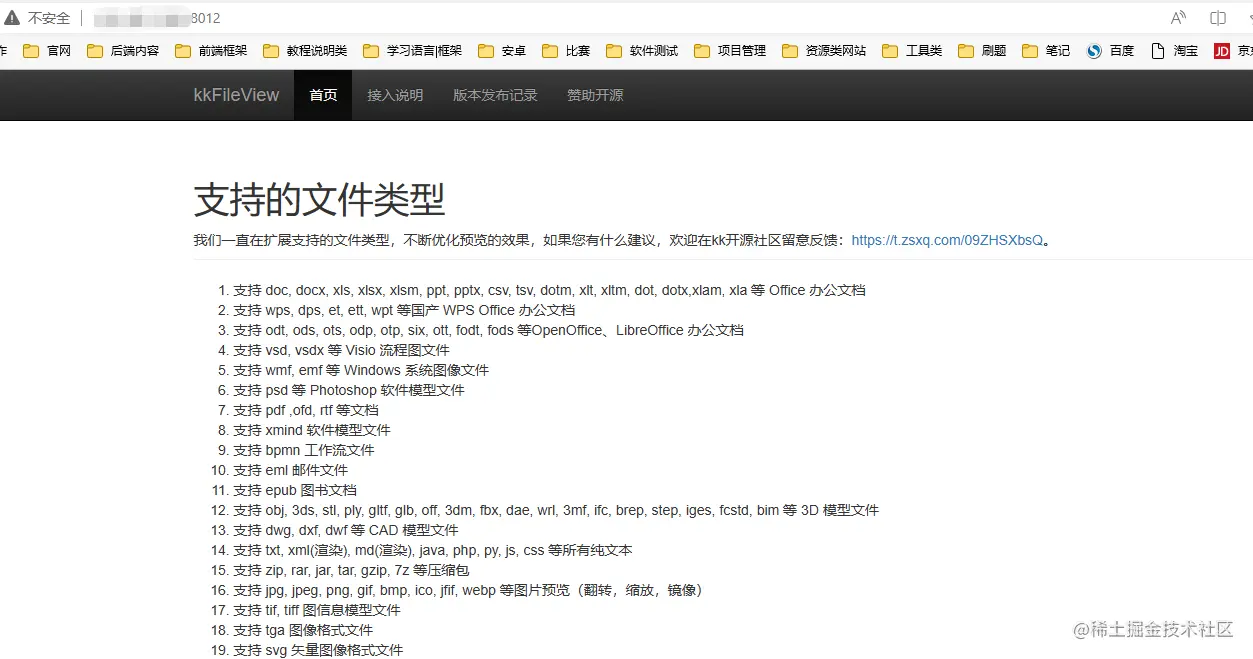Open the 项目管理 bookmark folder
This screenshot has height=659, width=1253.
730,50
